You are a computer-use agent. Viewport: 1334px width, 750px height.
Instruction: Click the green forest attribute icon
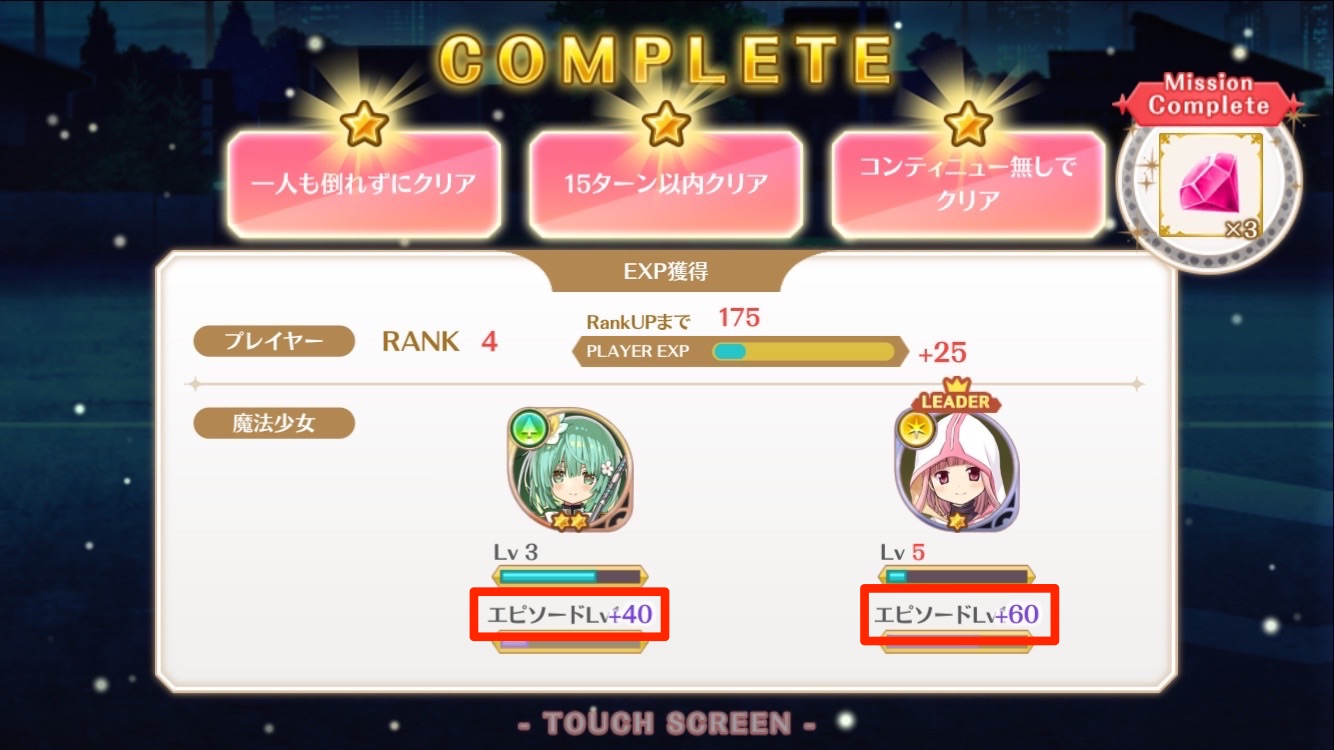tap(526, 429)
